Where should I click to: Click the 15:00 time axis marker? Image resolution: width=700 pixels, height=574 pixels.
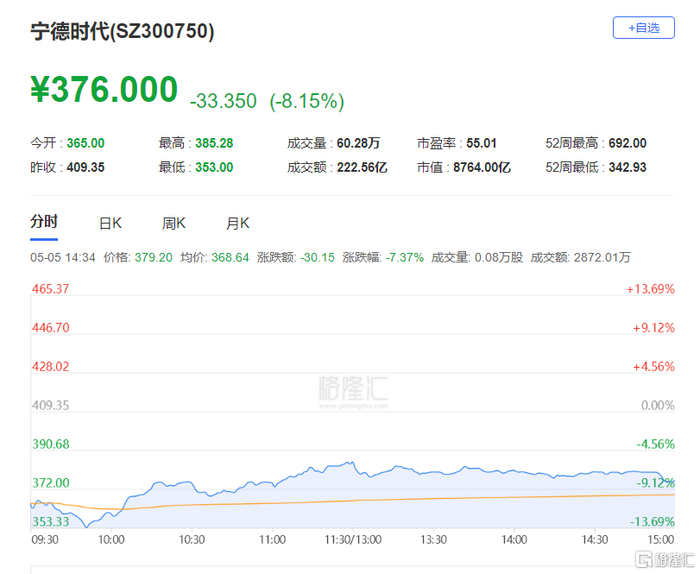tap(661, 540)
